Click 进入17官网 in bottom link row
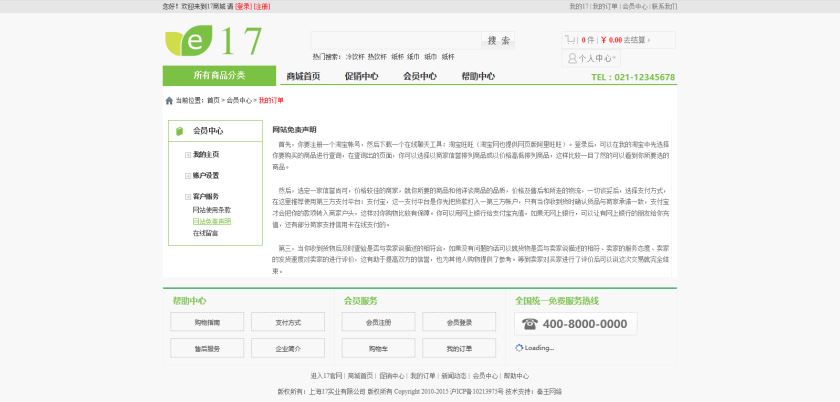Screen dimensions: 840x402 click(x=326, y=376)
